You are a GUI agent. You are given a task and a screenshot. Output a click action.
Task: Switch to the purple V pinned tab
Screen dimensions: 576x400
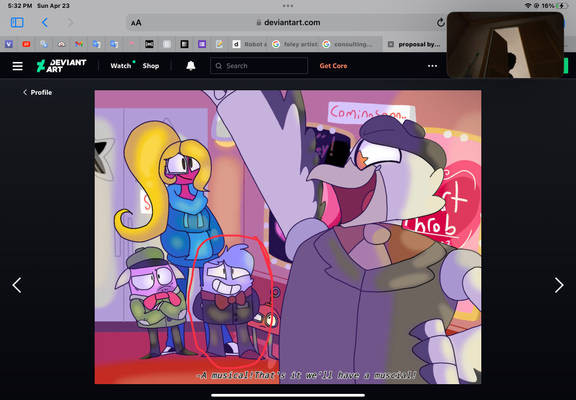point(9,44)
